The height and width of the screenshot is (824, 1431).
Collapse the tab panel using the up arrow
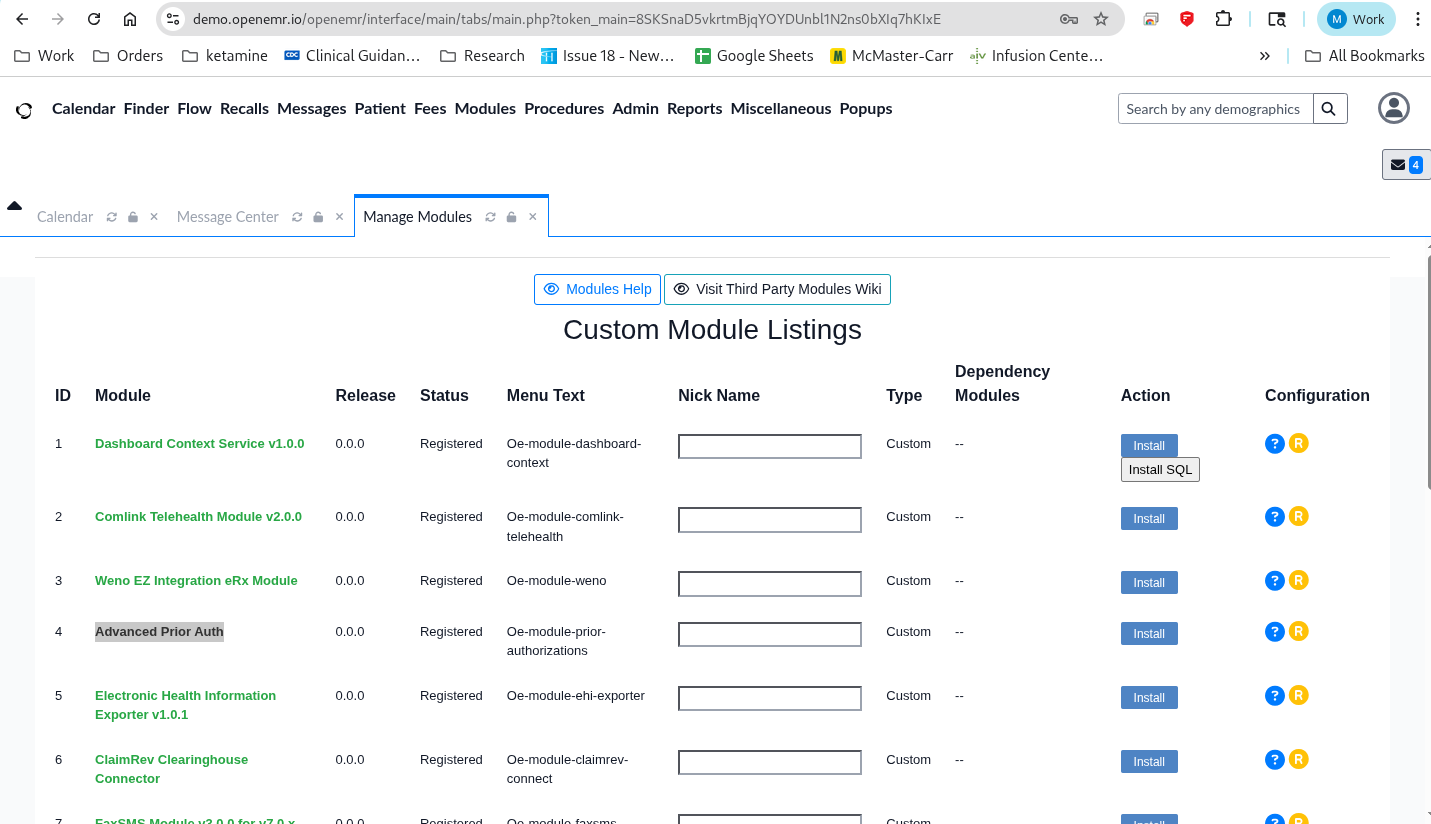point(14,206)
